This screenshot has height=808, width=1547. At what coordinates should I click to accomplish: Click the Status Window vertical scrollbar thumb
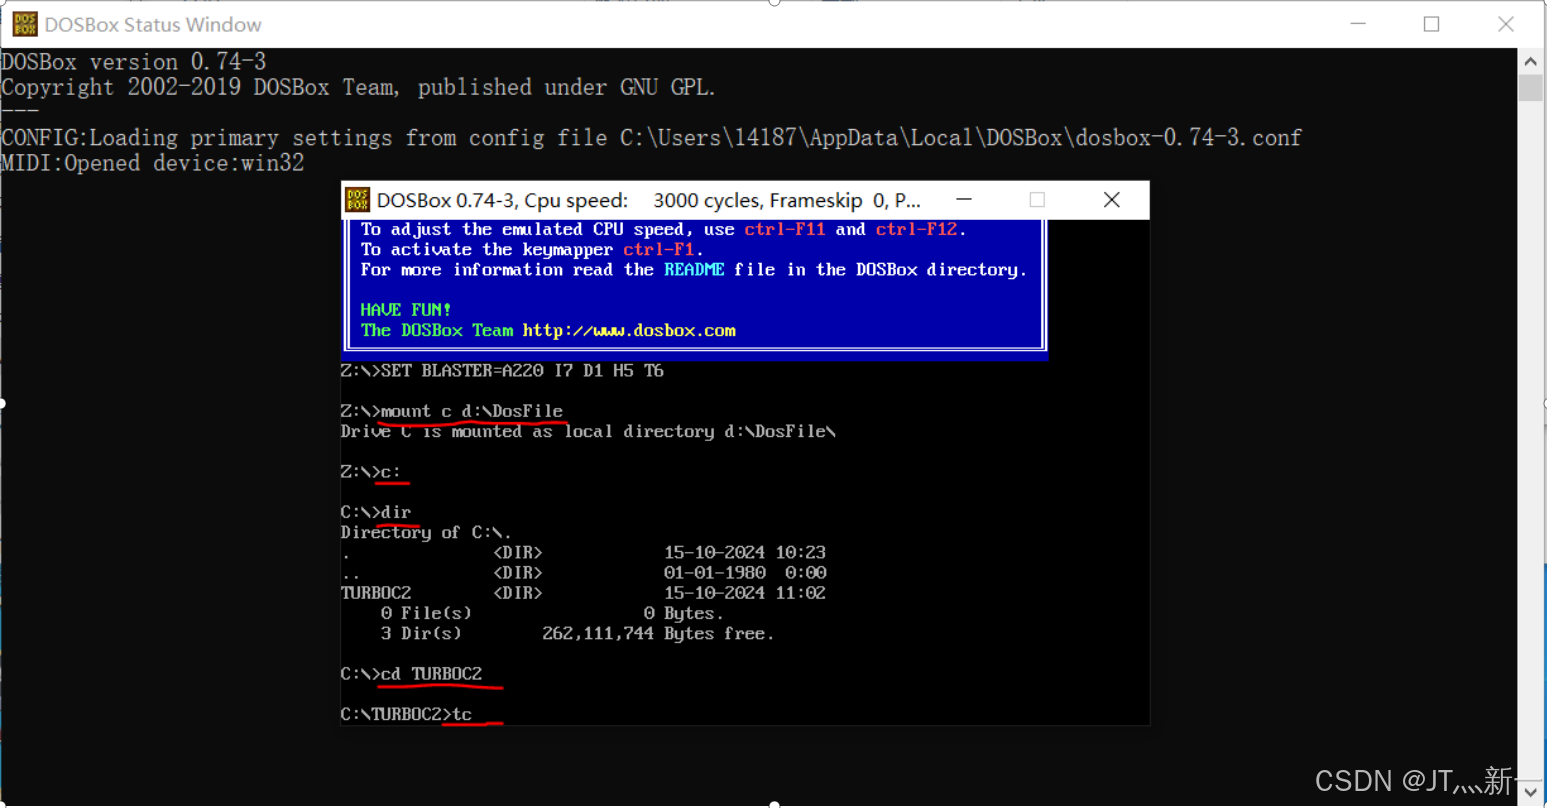[1530, 88]
